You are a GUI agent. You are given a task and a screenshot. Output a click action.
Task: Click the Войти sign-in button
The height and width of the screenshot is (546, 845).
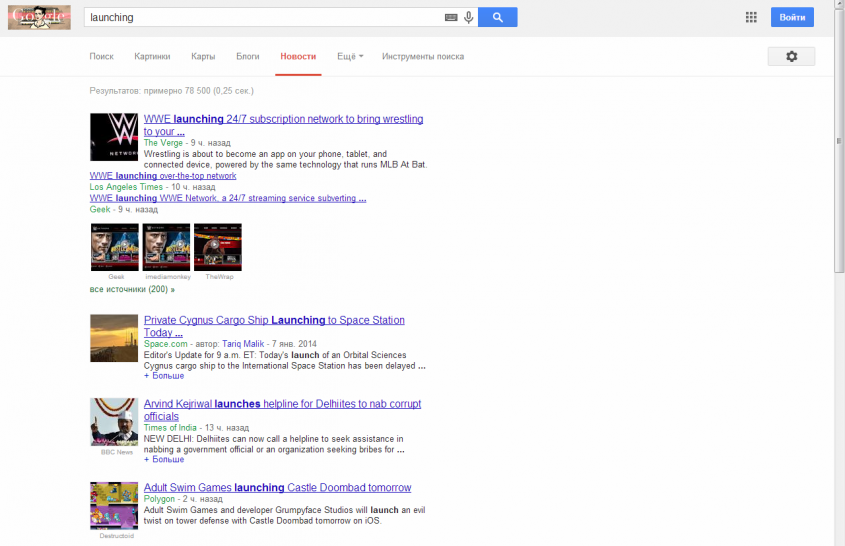[792, 17]
